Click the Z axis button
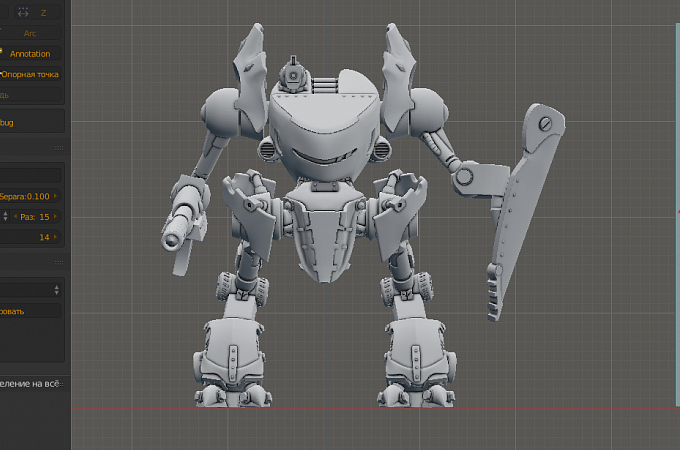This screenshot has height=450, width=680. (37, 13)
